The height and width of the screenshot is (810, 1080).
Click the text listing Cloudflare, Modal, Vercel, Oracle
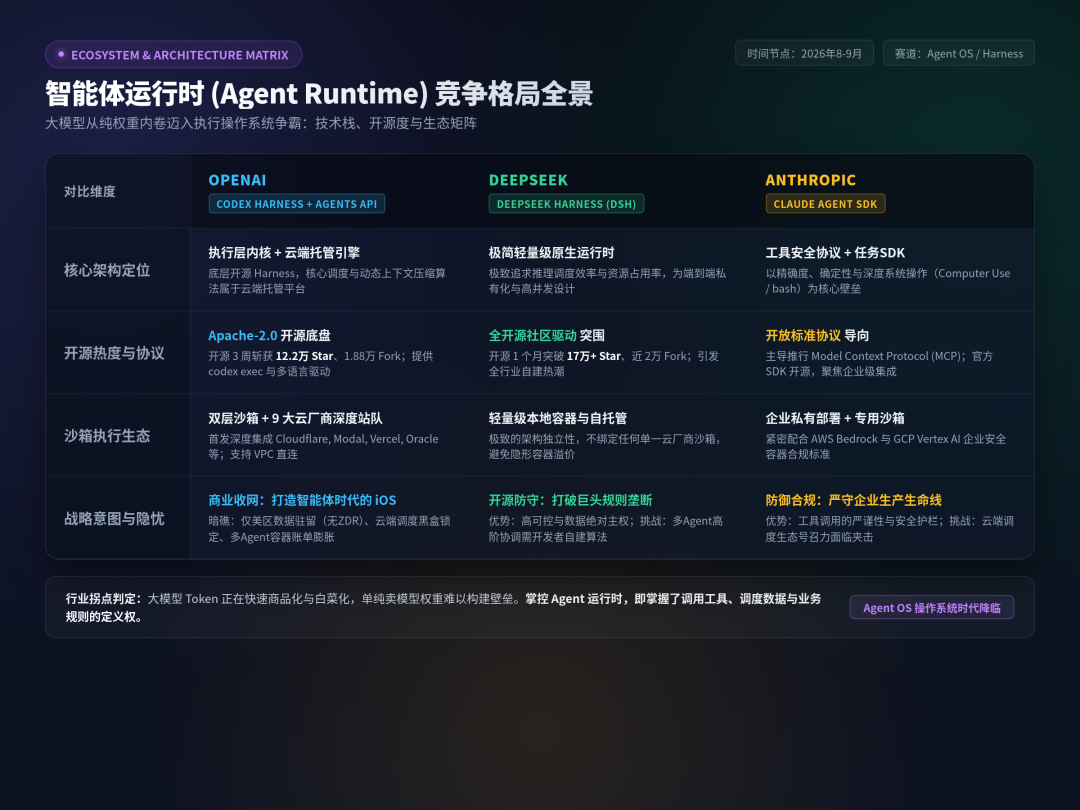(323, 446)
